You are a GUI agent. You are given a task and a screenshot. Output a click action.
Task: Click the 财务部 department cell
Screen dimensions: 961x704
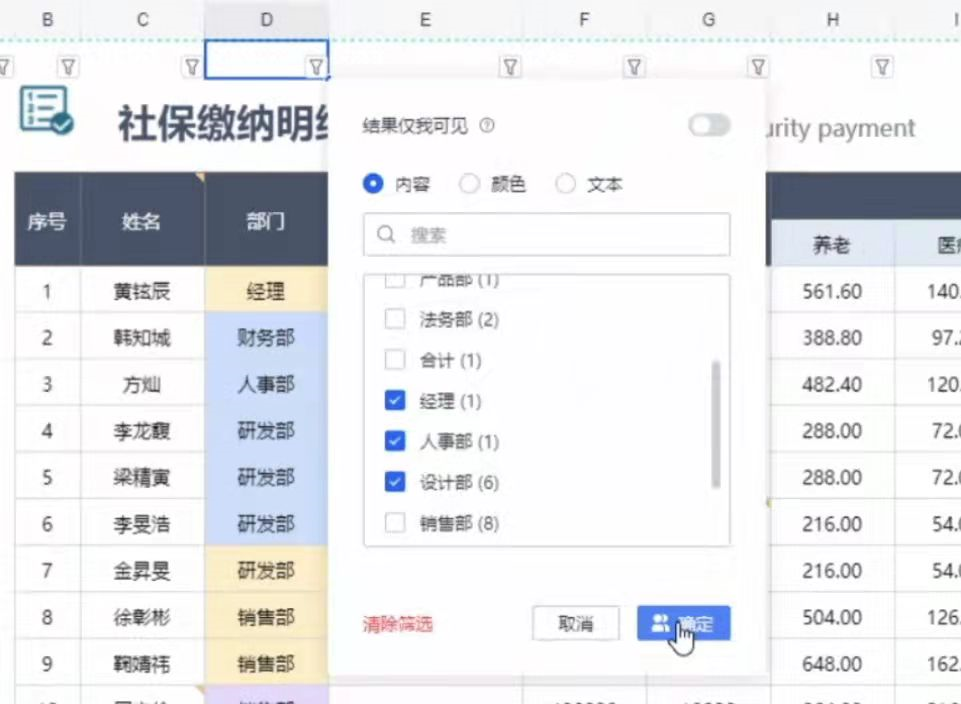click(266, 338)
